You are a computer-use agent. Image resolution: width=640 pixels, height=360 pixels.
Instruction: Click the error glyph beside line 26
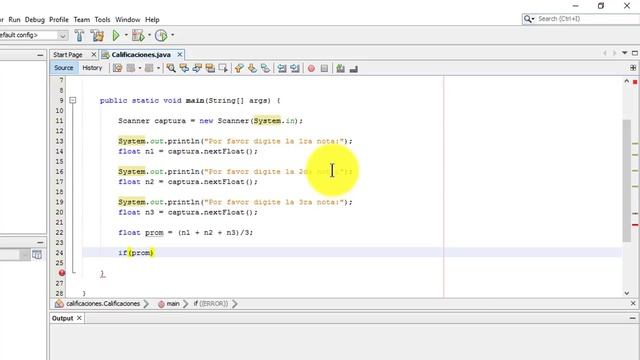click(x=62, y=273)
